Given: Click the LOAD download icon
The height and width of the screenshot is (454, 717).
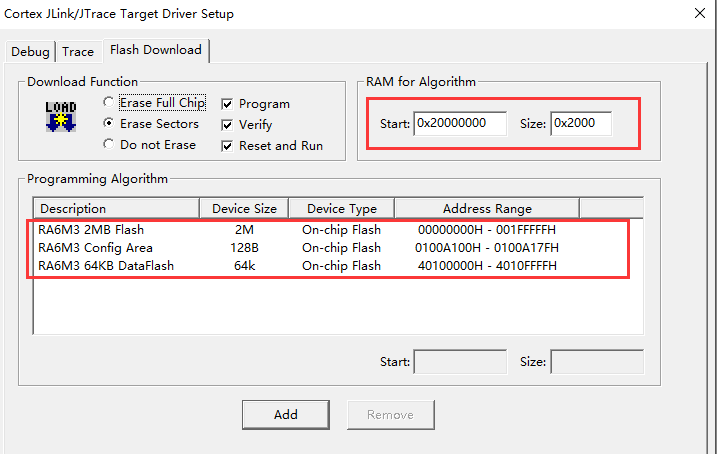Looking at the screenshot, I should (61, 115).
